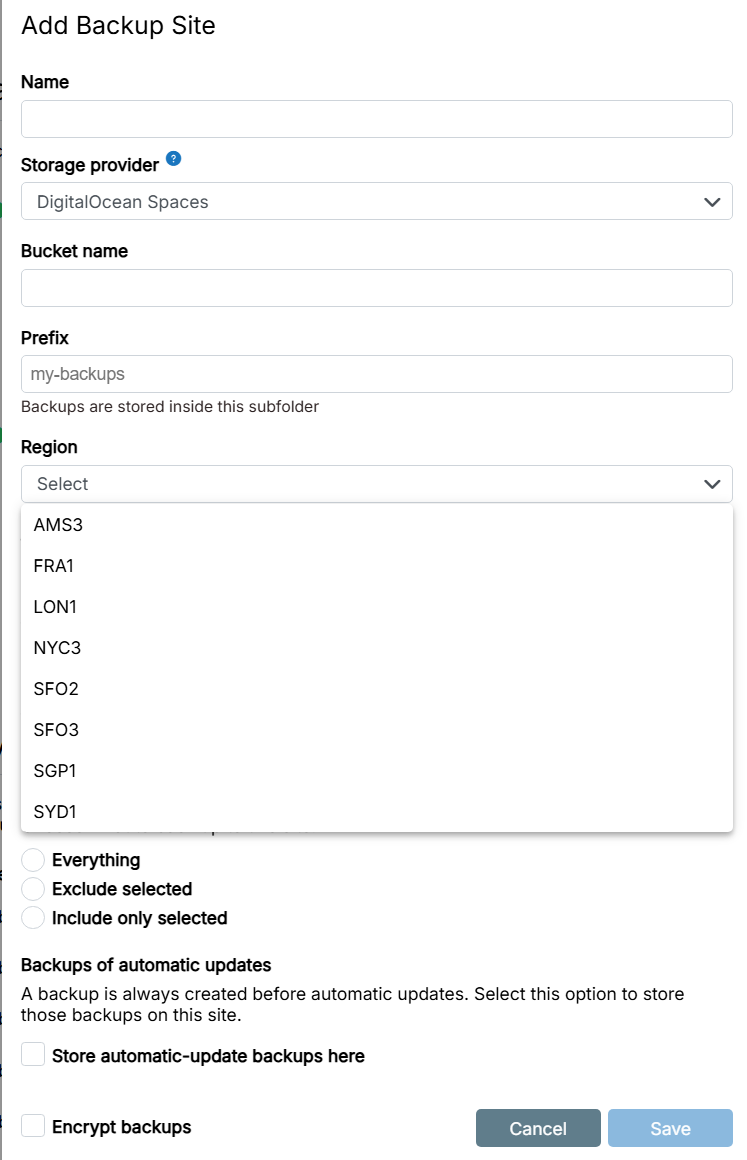Select NYC3 in the region list

pyautogui.click(x=57, y=648)
